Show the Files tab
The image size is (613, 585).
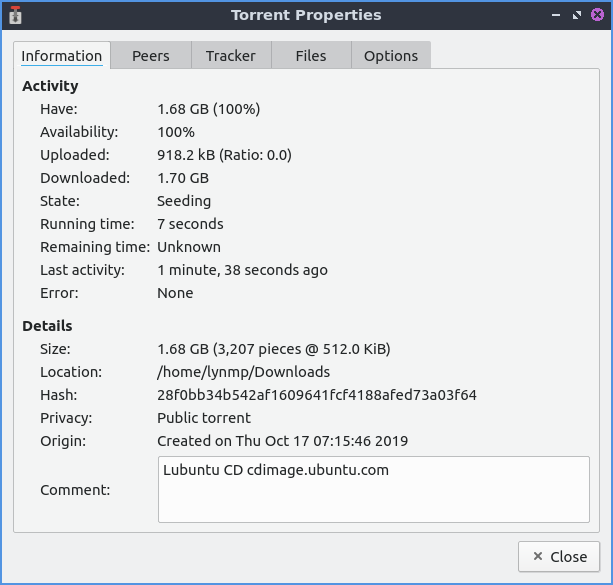tap(310, 56)
